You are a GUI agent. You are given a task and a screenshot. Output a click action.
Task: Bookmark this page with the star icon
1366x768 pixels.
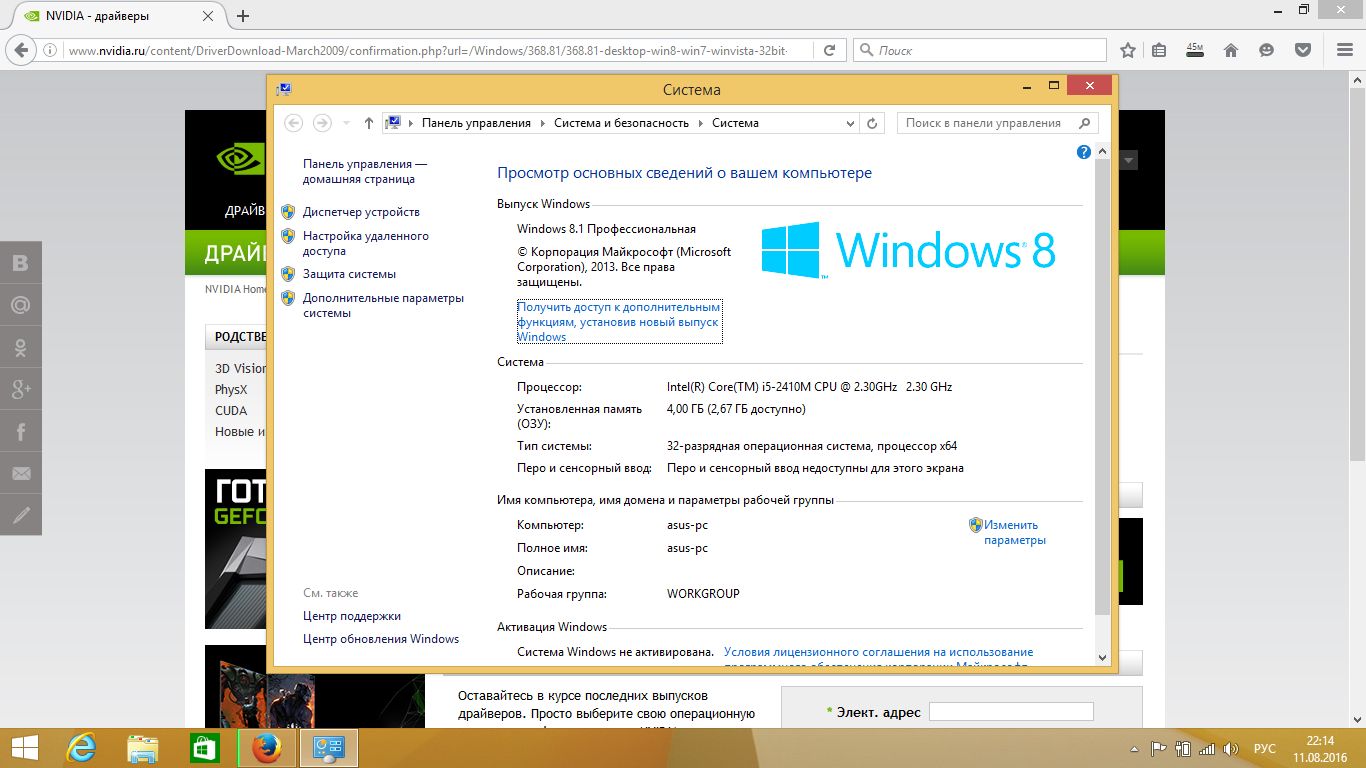(x=1128, y=50)
